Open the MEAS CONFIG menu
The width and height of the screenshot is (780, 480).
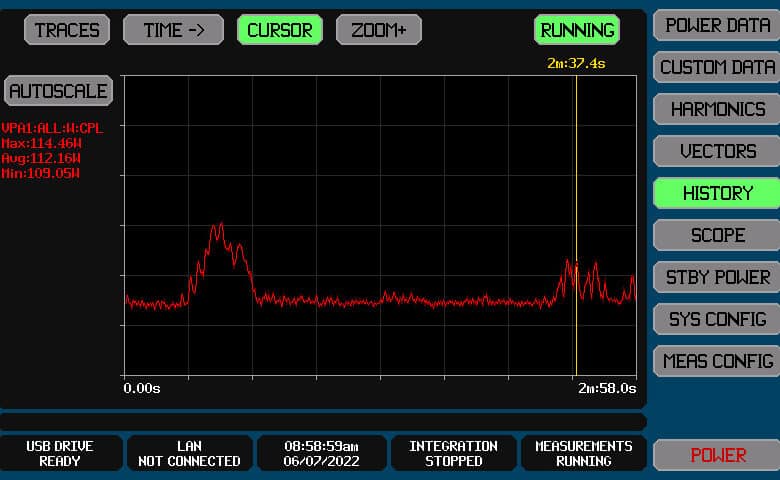coord(717,361)
